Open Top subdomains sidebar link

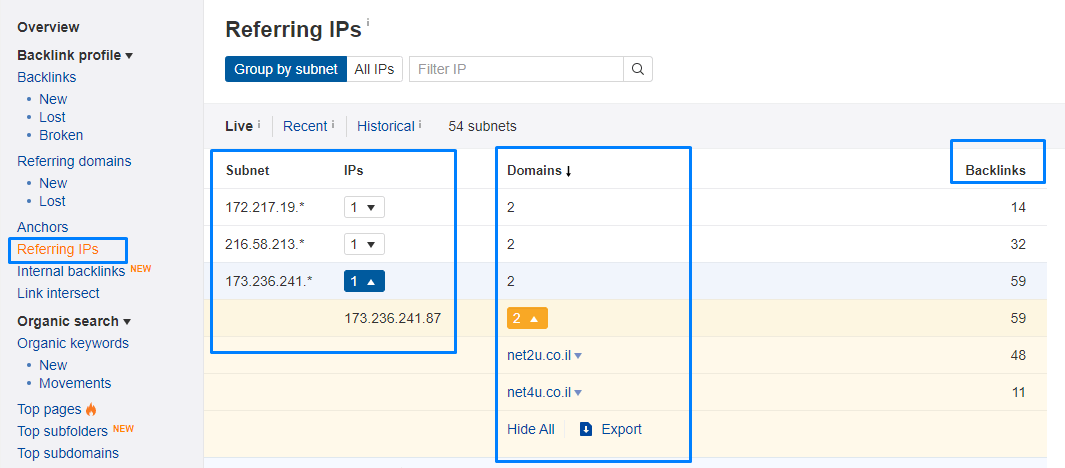[68, 453]
